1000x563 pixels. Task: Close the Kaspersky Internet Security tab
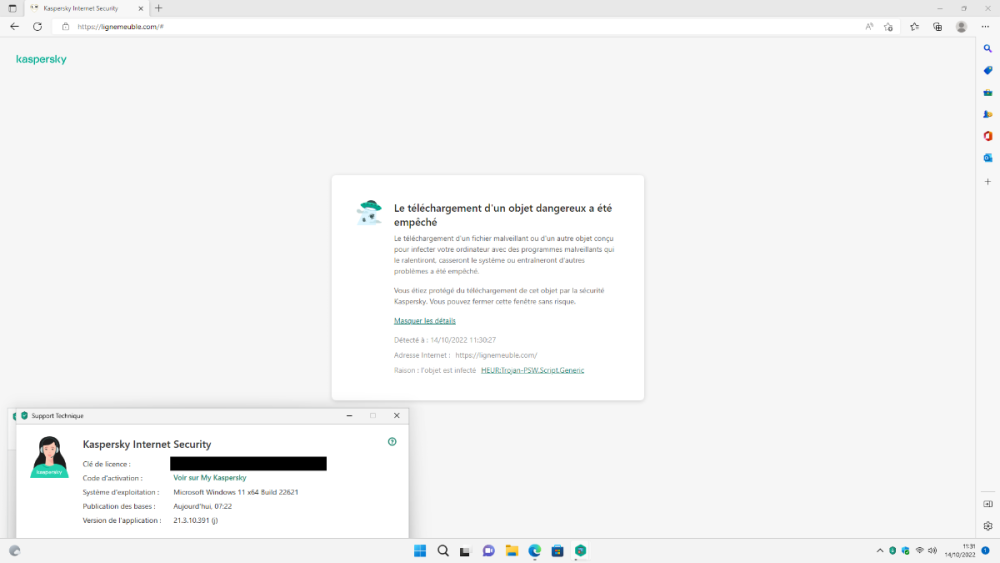point(141,8)
